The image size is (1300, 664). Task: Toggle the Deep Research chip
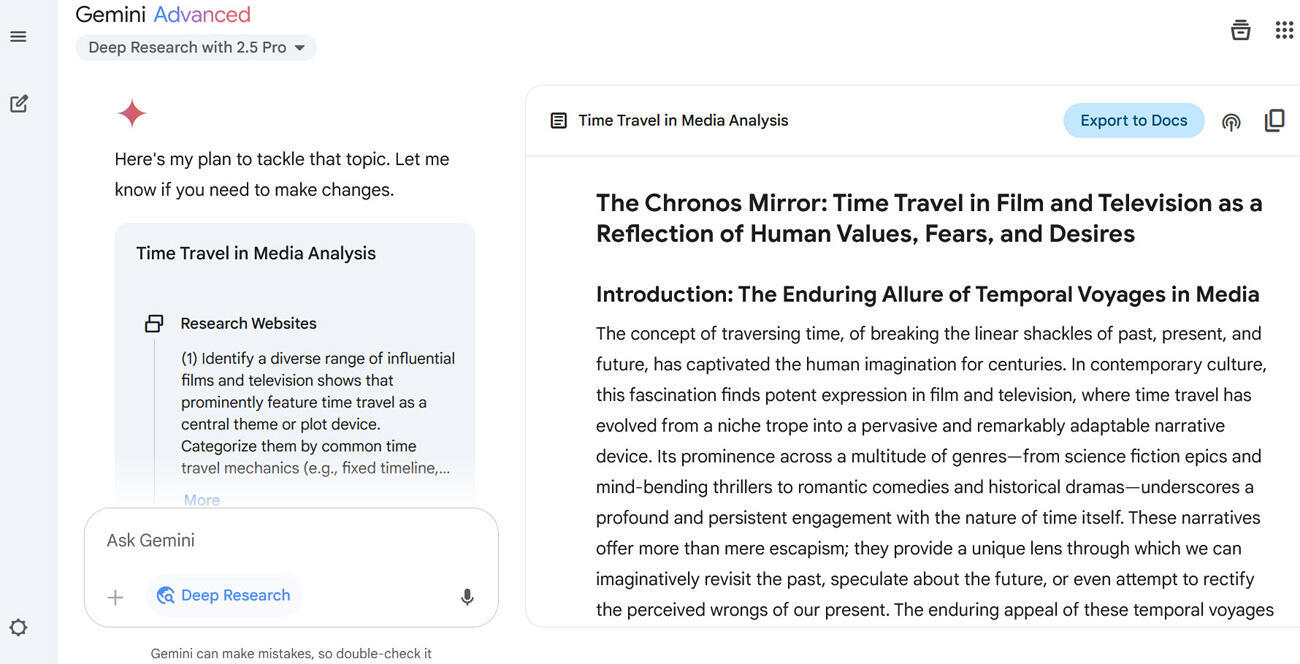pyautogui.click(x=224, y=596)
